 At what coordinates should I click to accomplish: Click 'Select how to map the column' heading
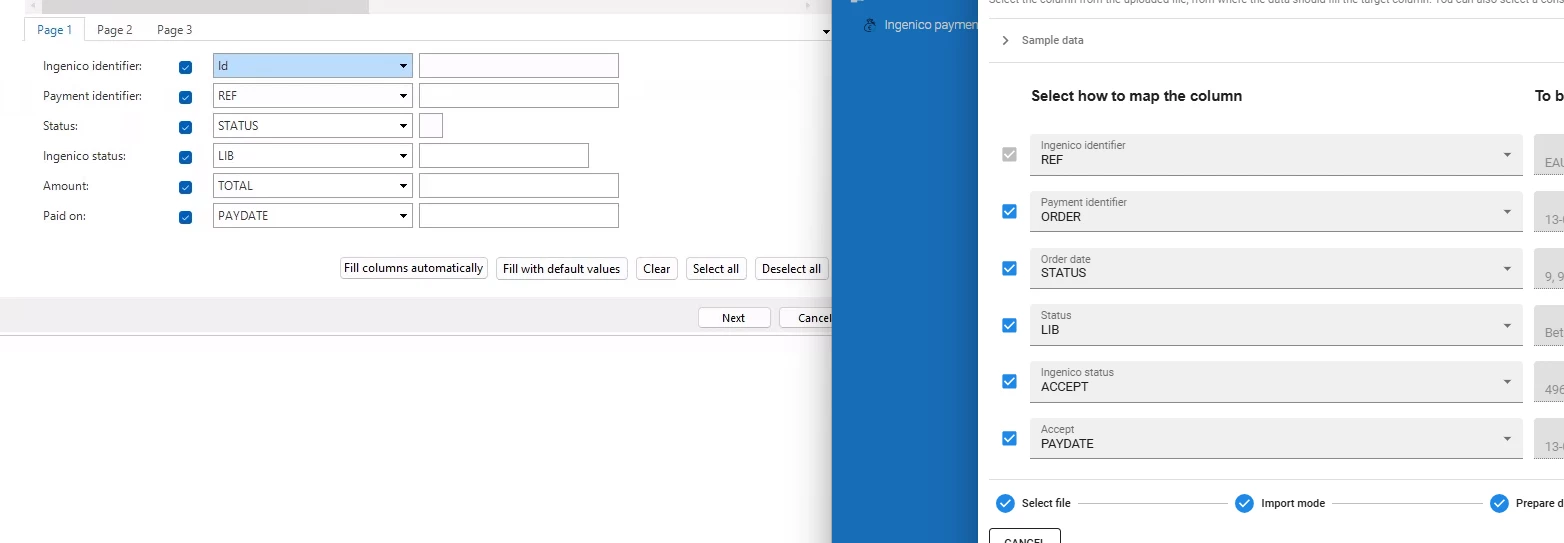pyautogui.click(x=1137, y=96)
